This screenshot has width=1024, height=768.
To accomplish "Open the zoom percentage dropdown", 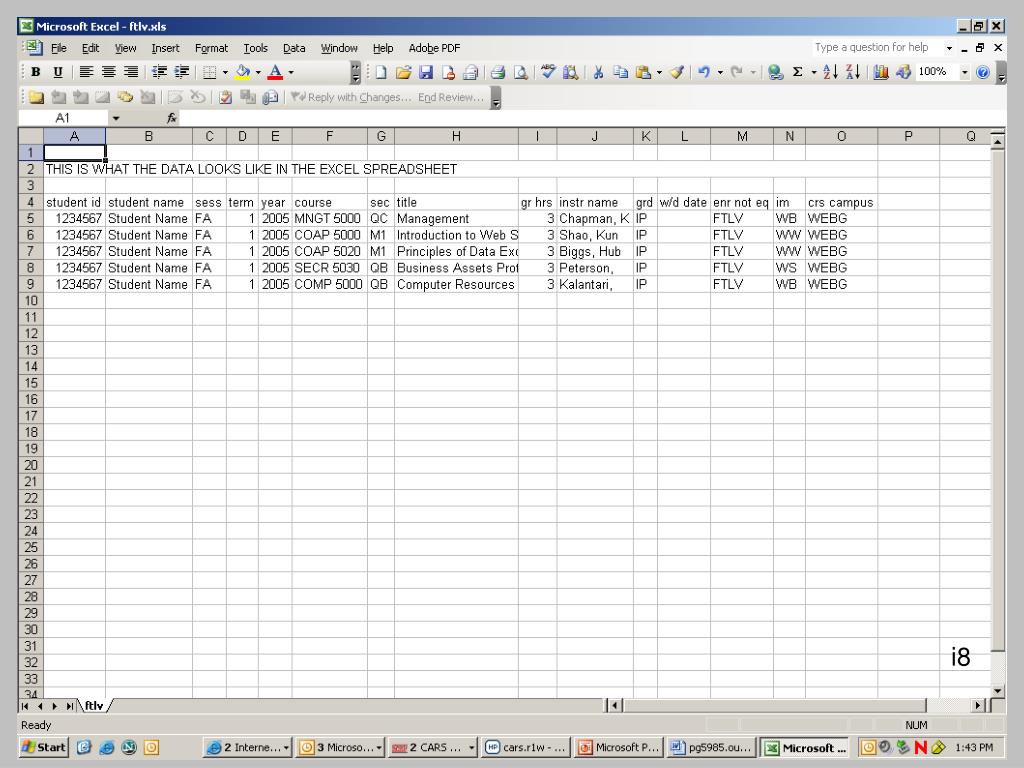I will pos(965,72).
